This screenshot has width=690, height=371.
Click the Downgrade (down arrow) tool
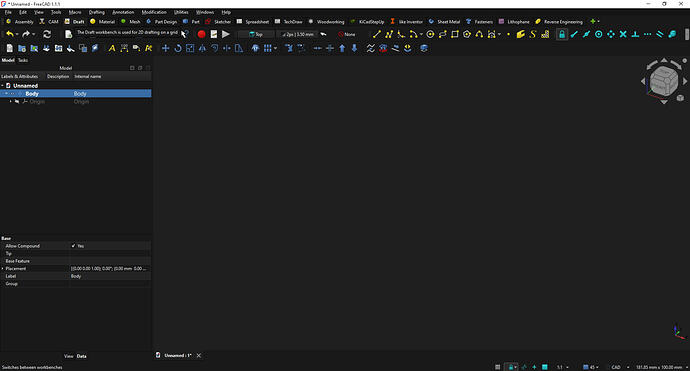coord(354,48)
